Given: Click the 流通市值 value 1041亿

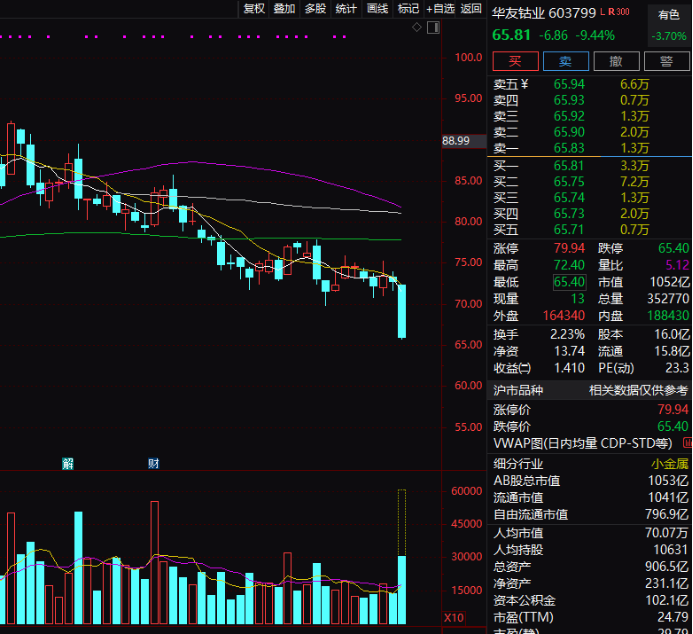Looking at the screenshot, I should pos(668,497).
